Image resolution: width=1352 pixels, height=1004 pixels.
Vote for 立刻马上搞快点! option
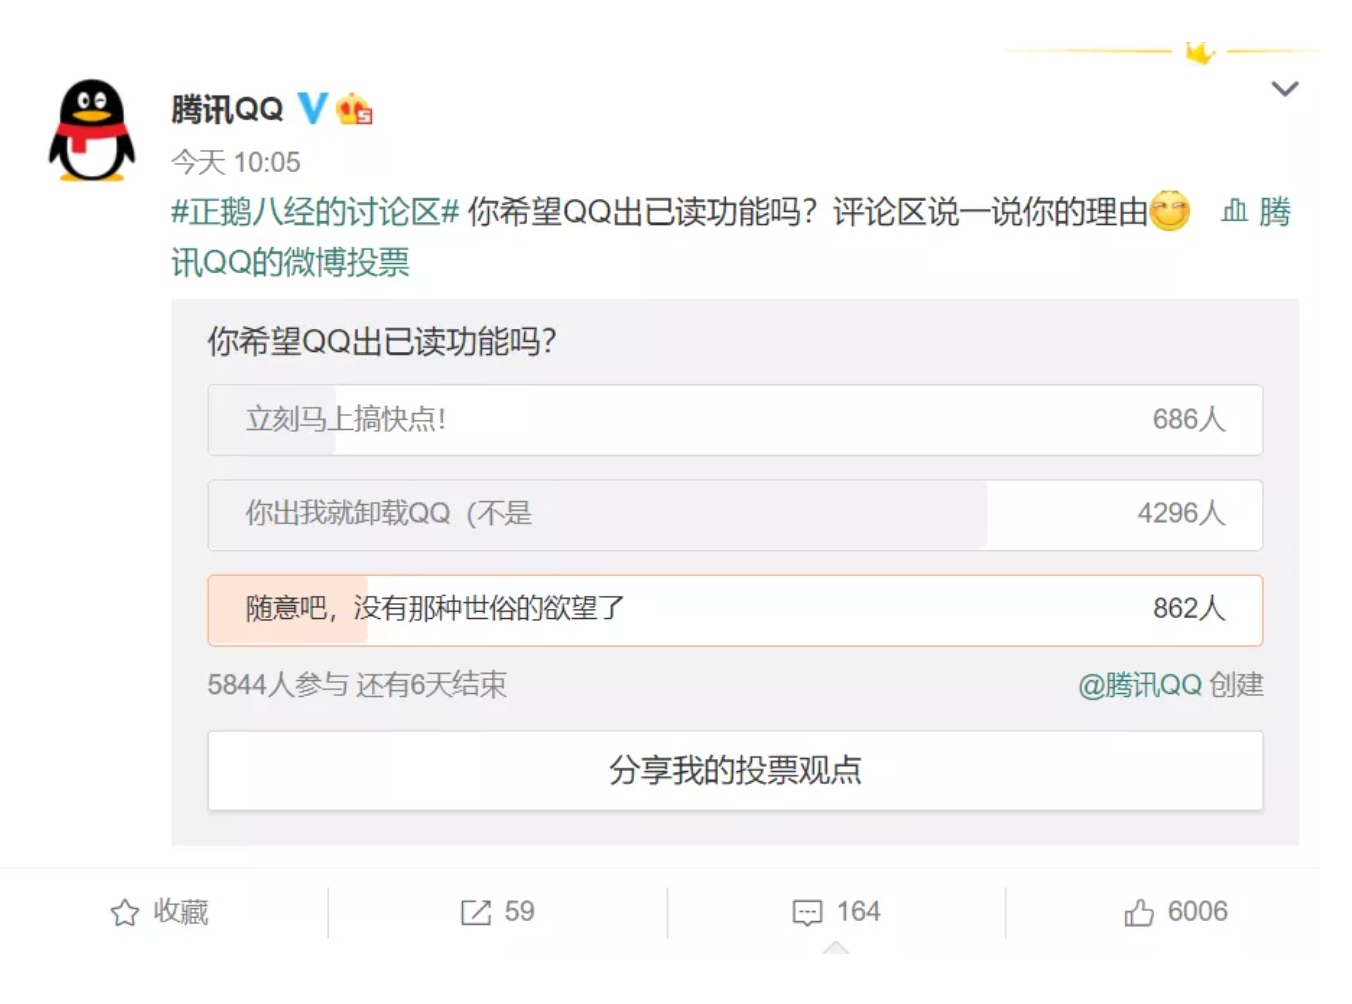coord(734,420)
